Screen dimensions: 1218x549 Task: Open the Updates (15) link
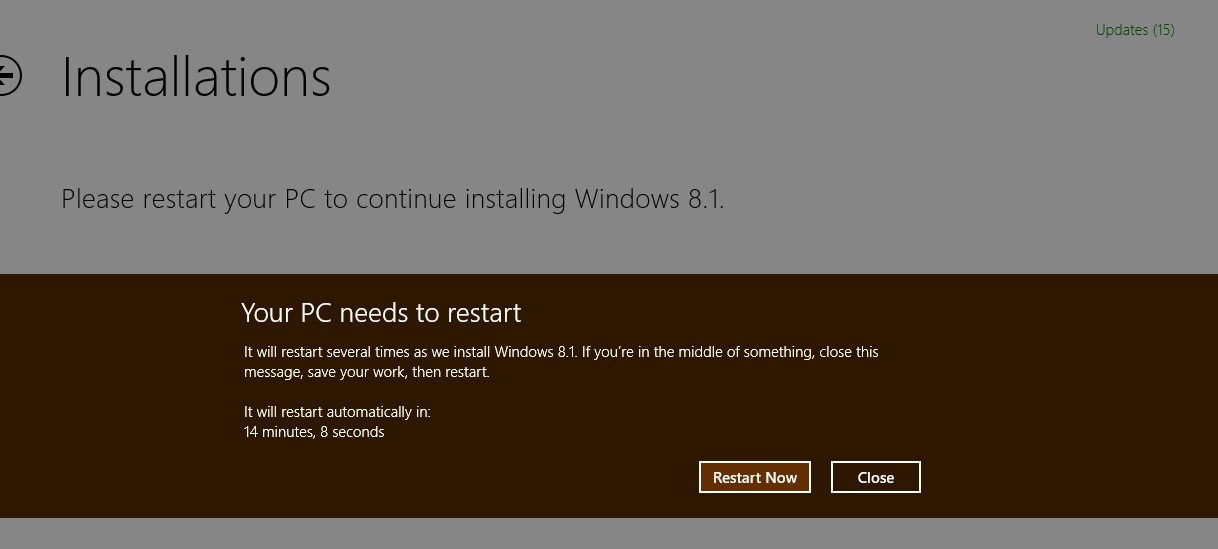(1135, 30)
